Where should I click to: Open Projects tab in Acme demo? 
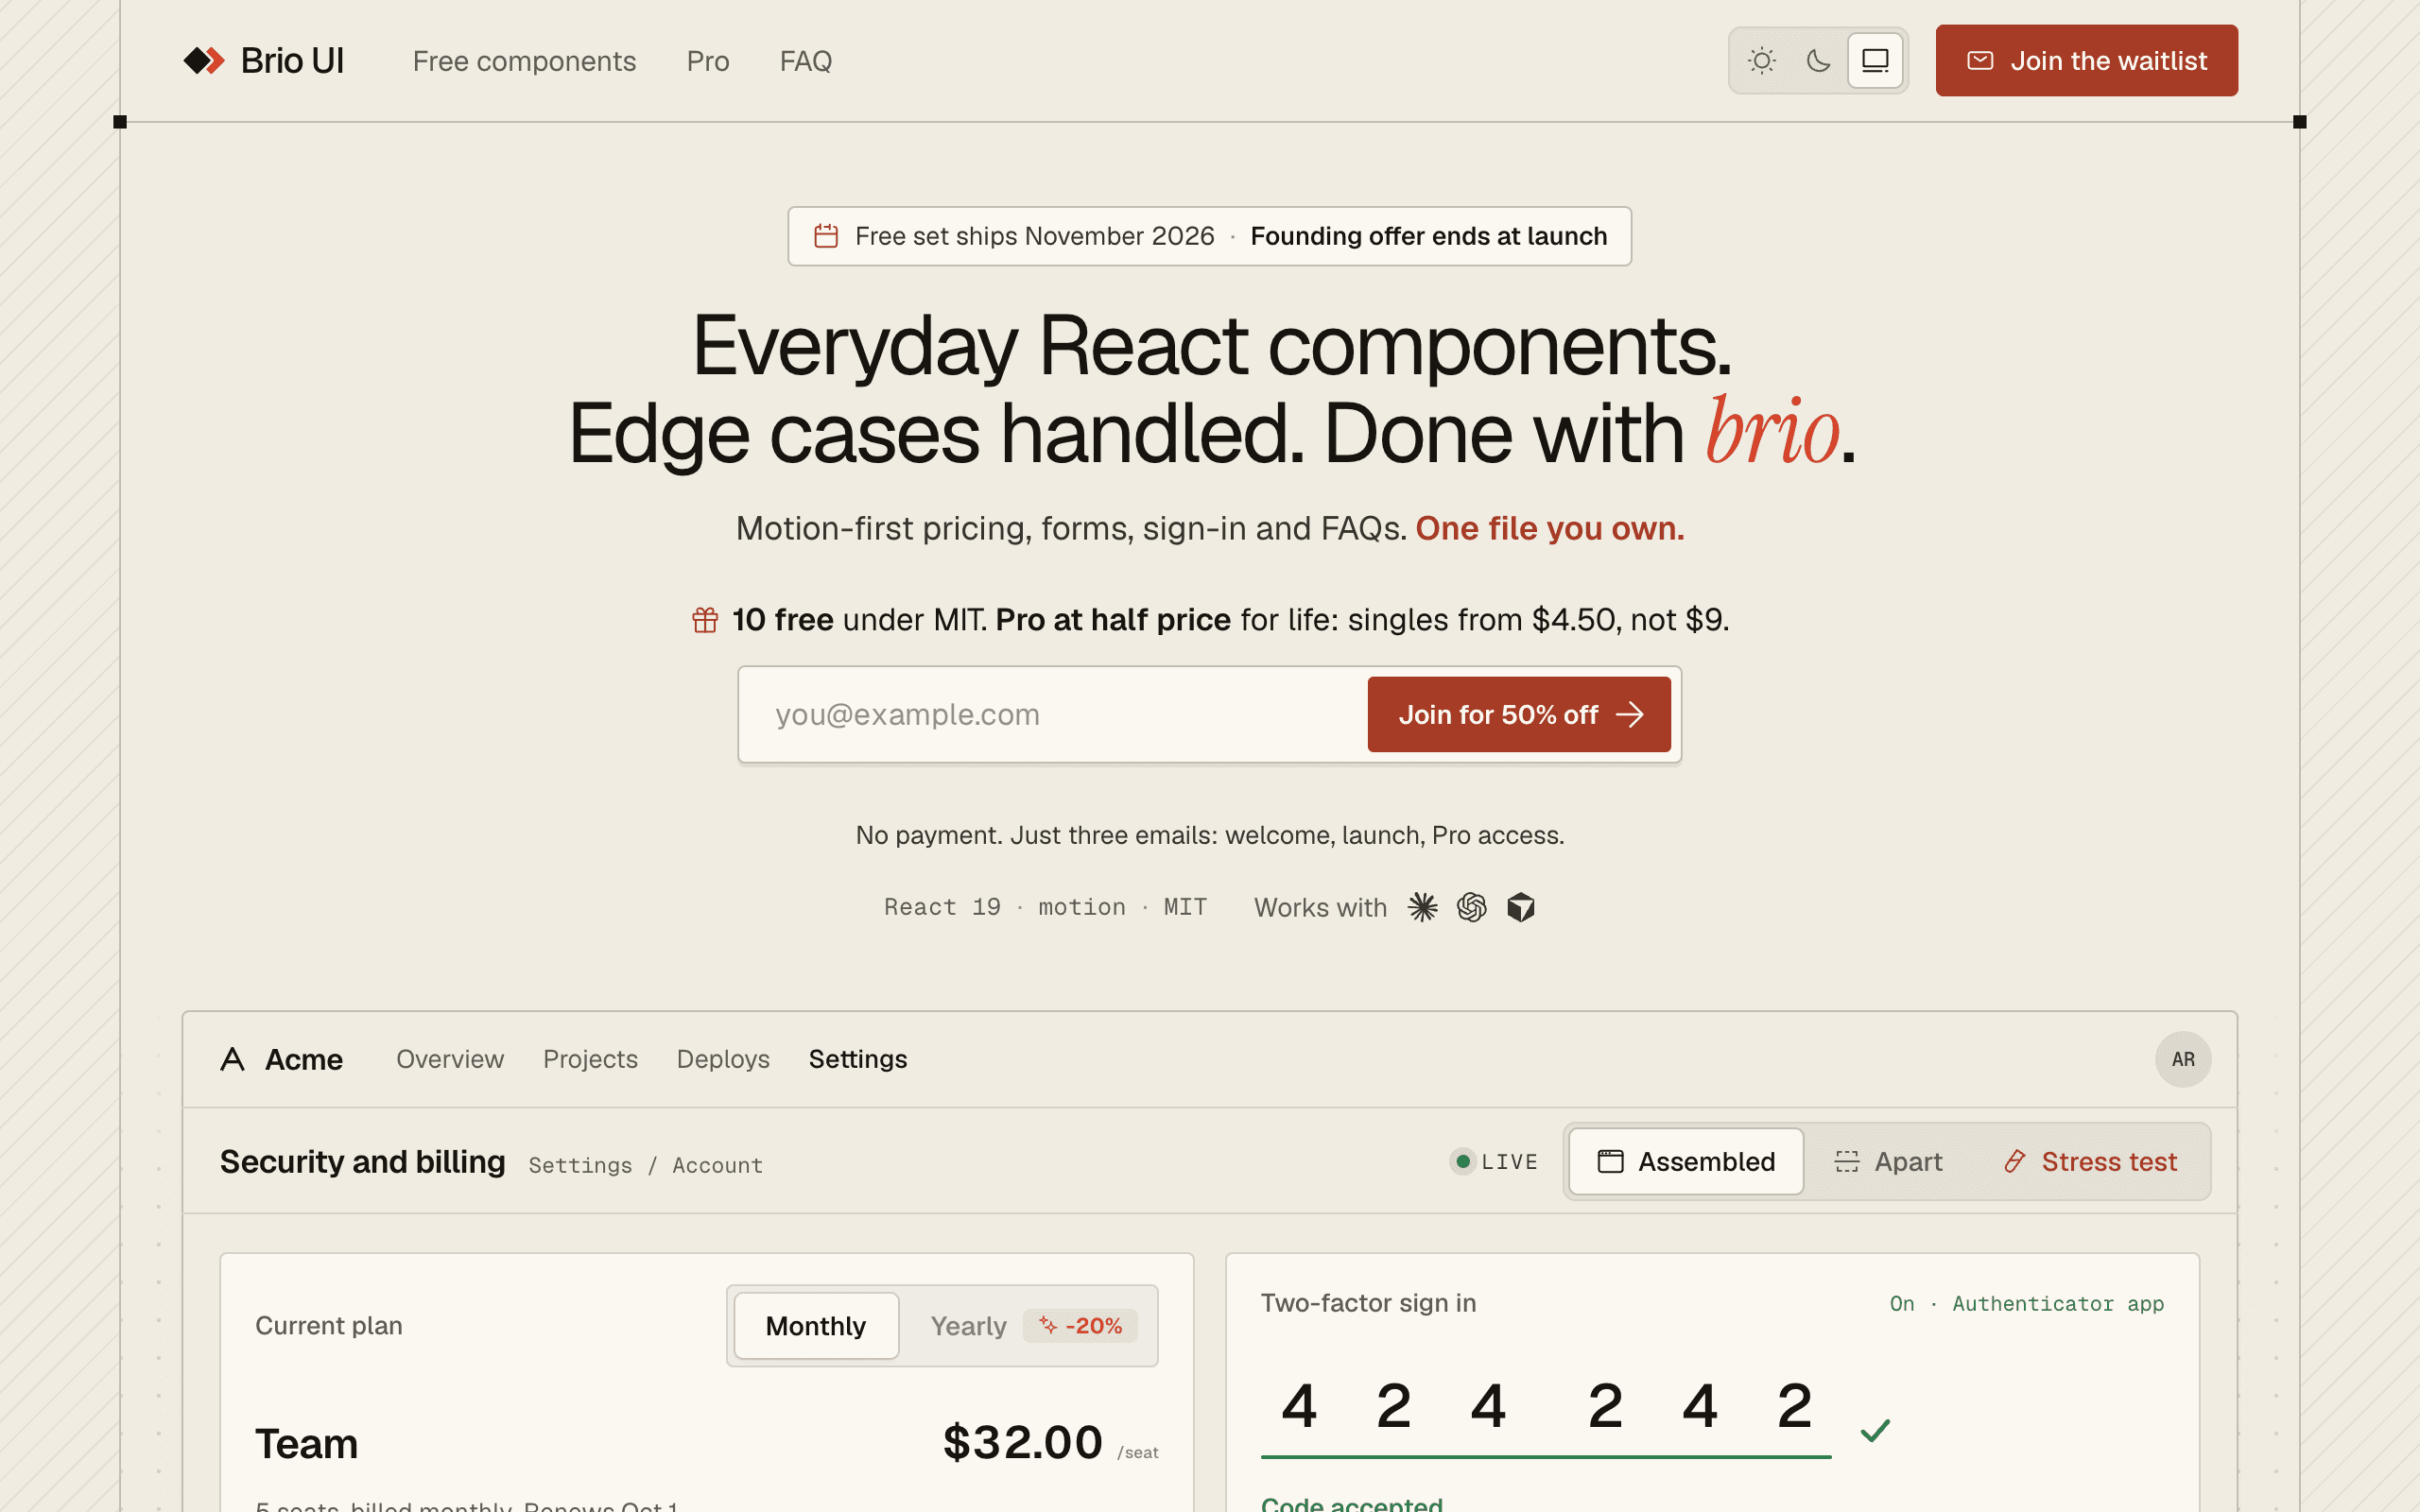590,1059
